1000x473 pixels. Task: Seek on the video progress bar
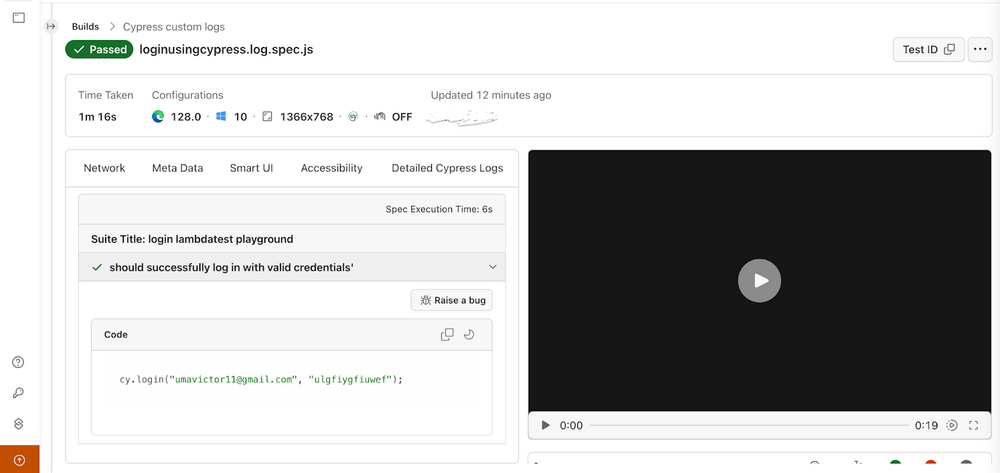point(749,425)
